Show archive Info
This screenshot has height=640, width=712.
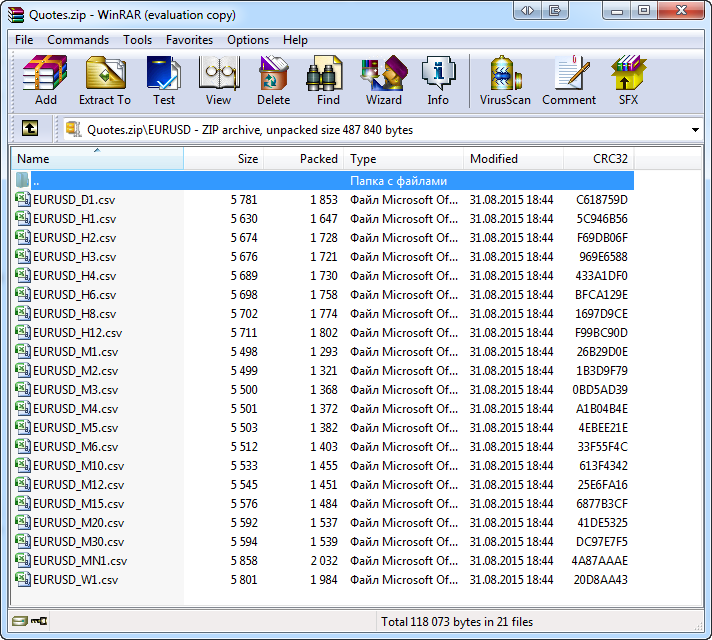coord(438,81)
